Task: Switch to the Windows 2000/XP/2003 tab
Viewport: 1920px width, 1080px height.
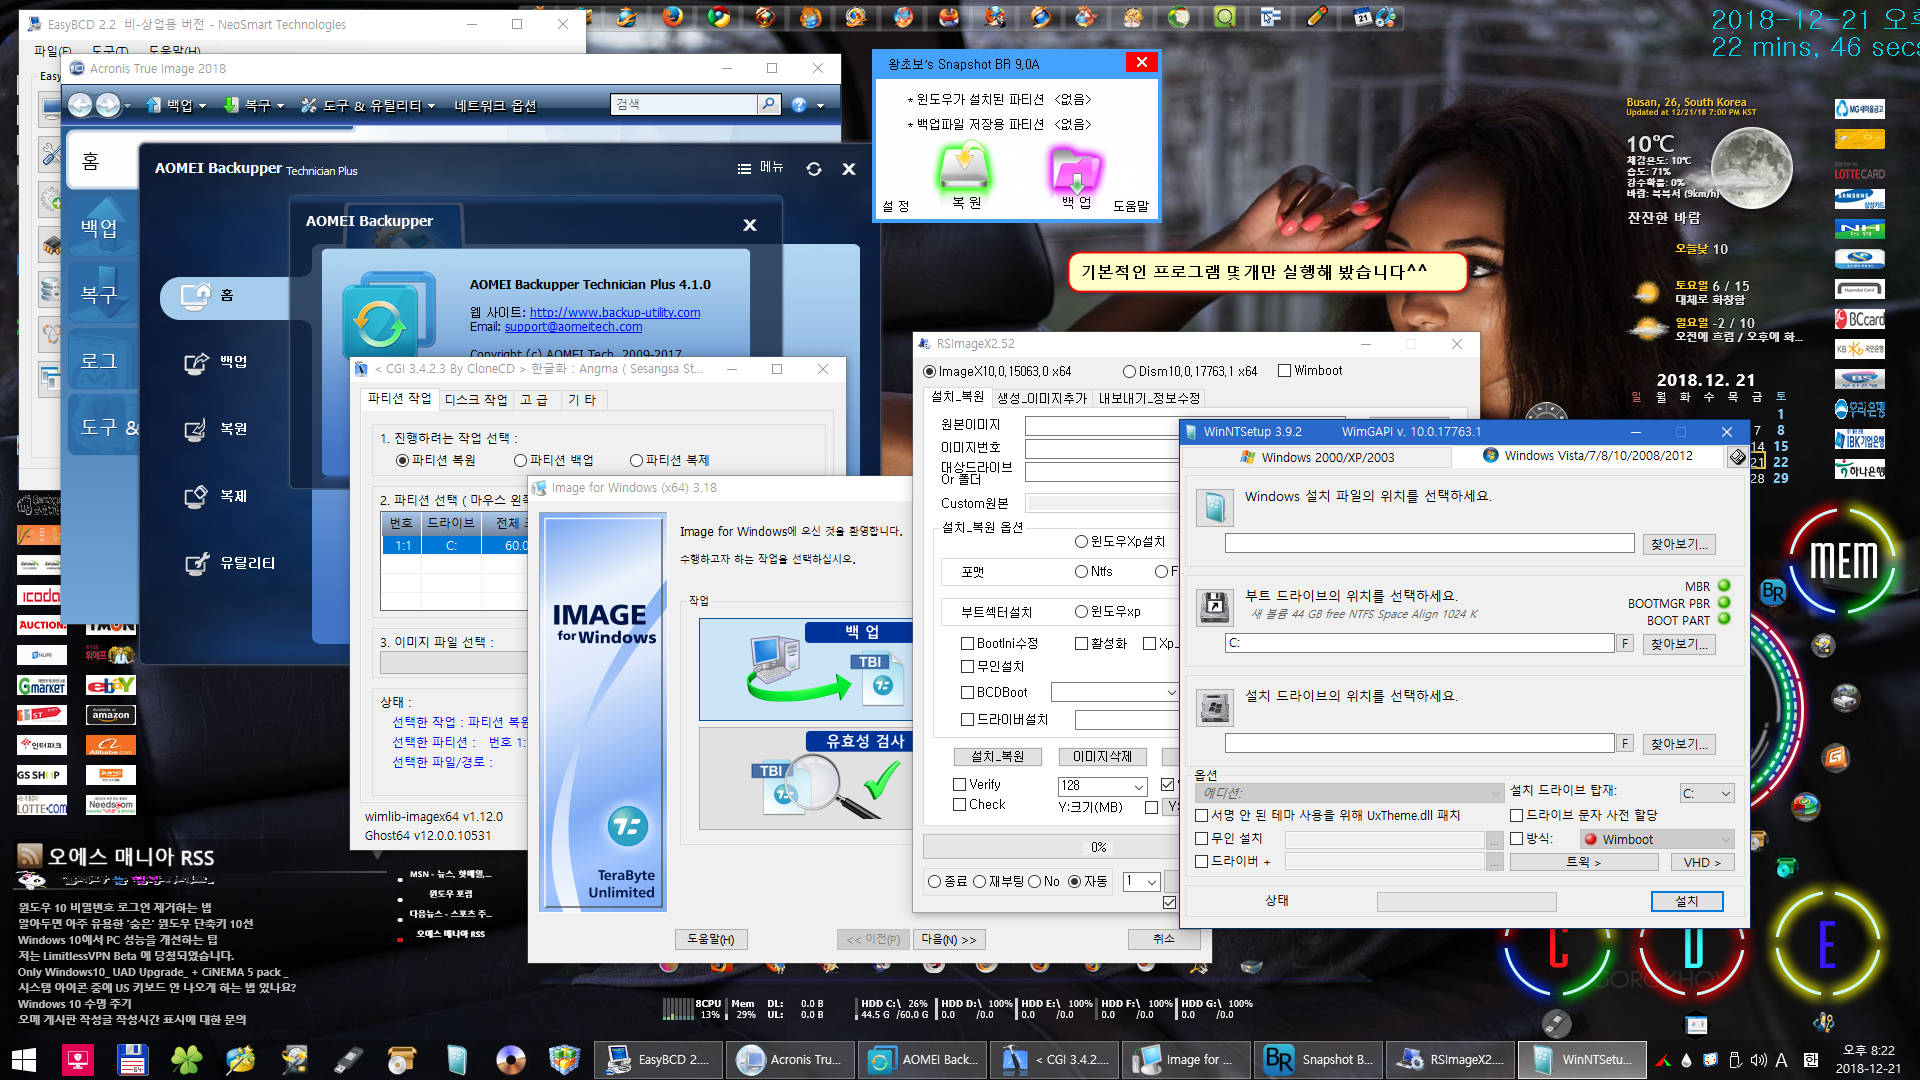Action: (x=1316, y=457)
